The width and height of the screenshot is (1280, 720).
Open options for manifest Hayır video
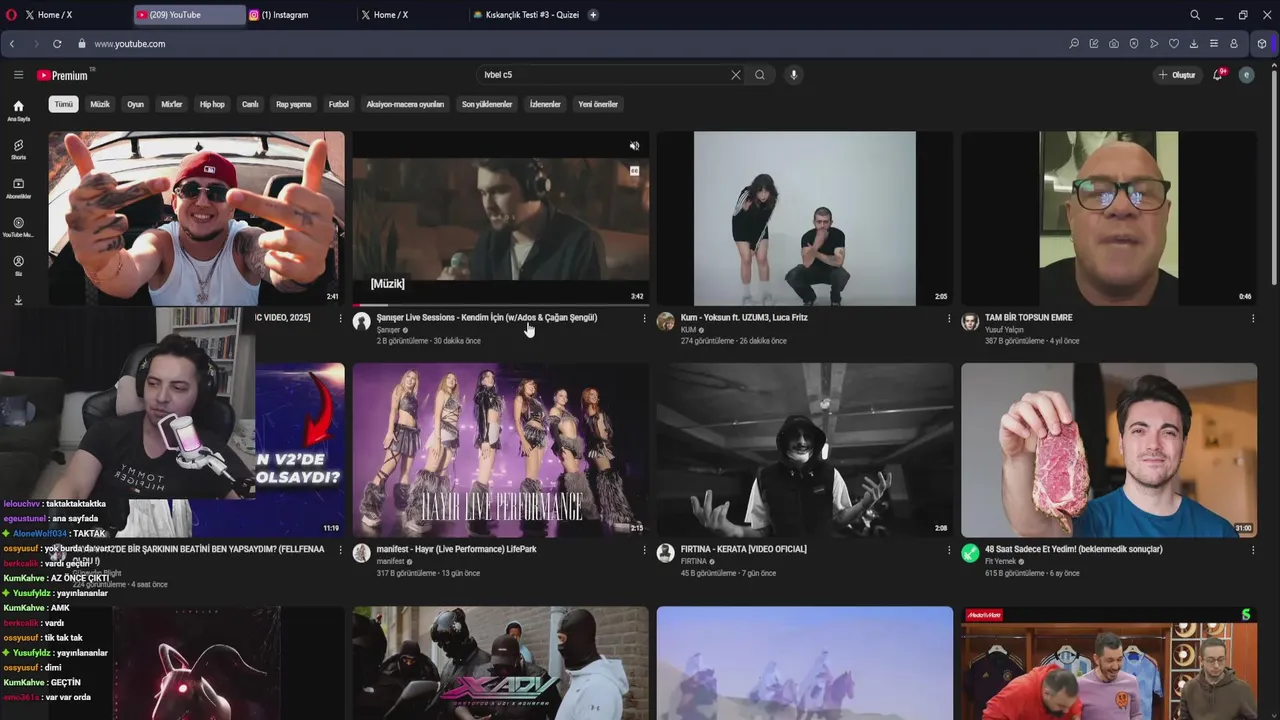[644, 550]
